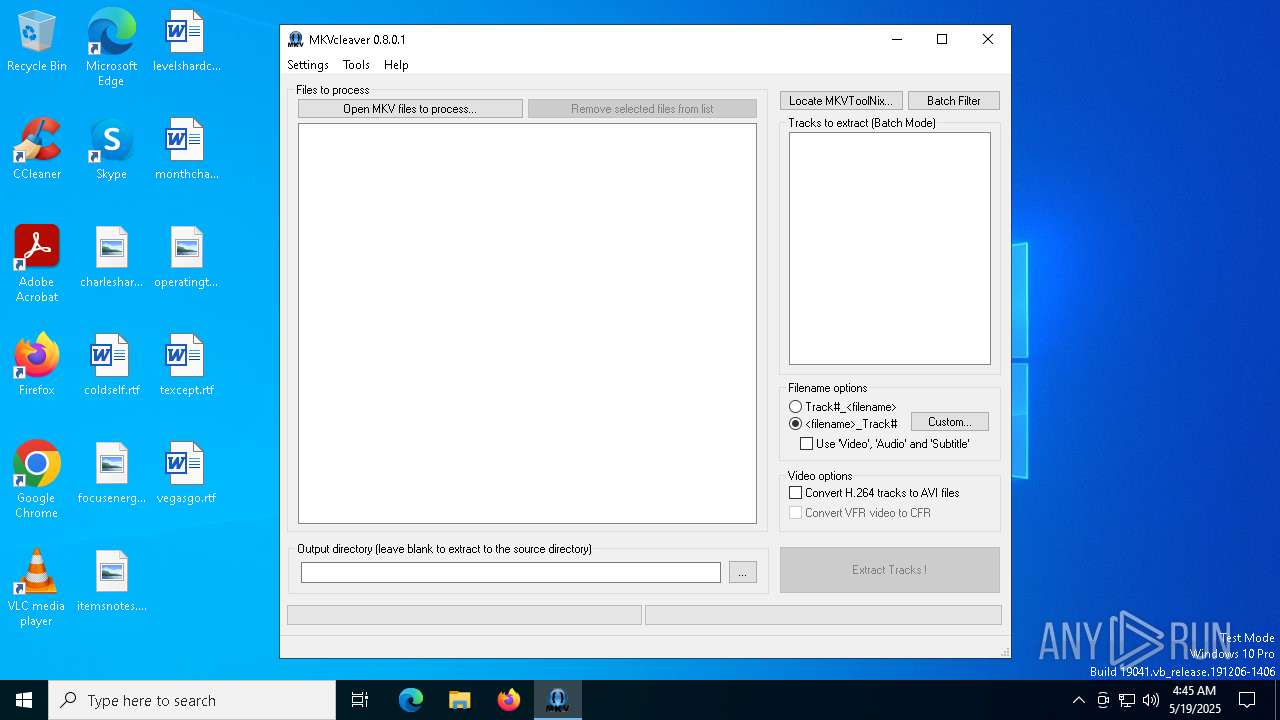The width and height of the screenshot is (1280, 720).
Task: Click the Locate MKVToolNix button
Action: pyautogui.click(x=841, y=101)
